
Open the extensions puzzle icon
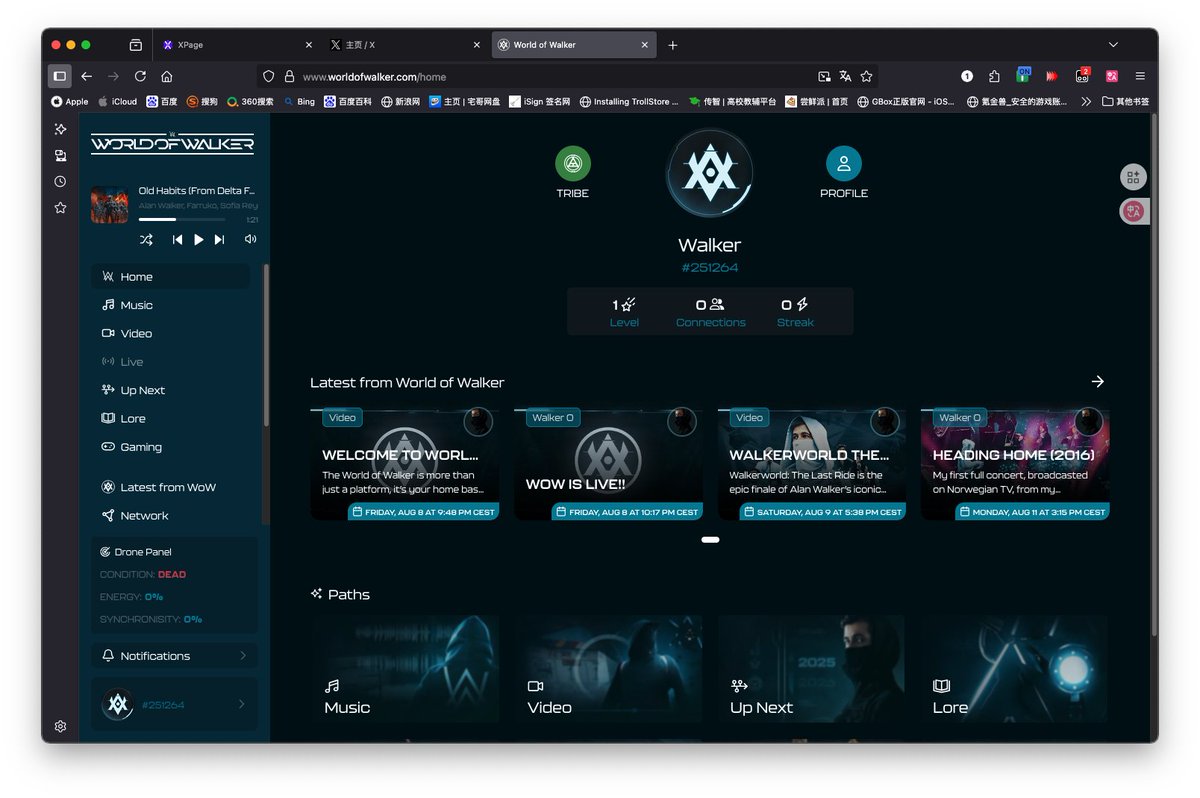tap(994, 76)
